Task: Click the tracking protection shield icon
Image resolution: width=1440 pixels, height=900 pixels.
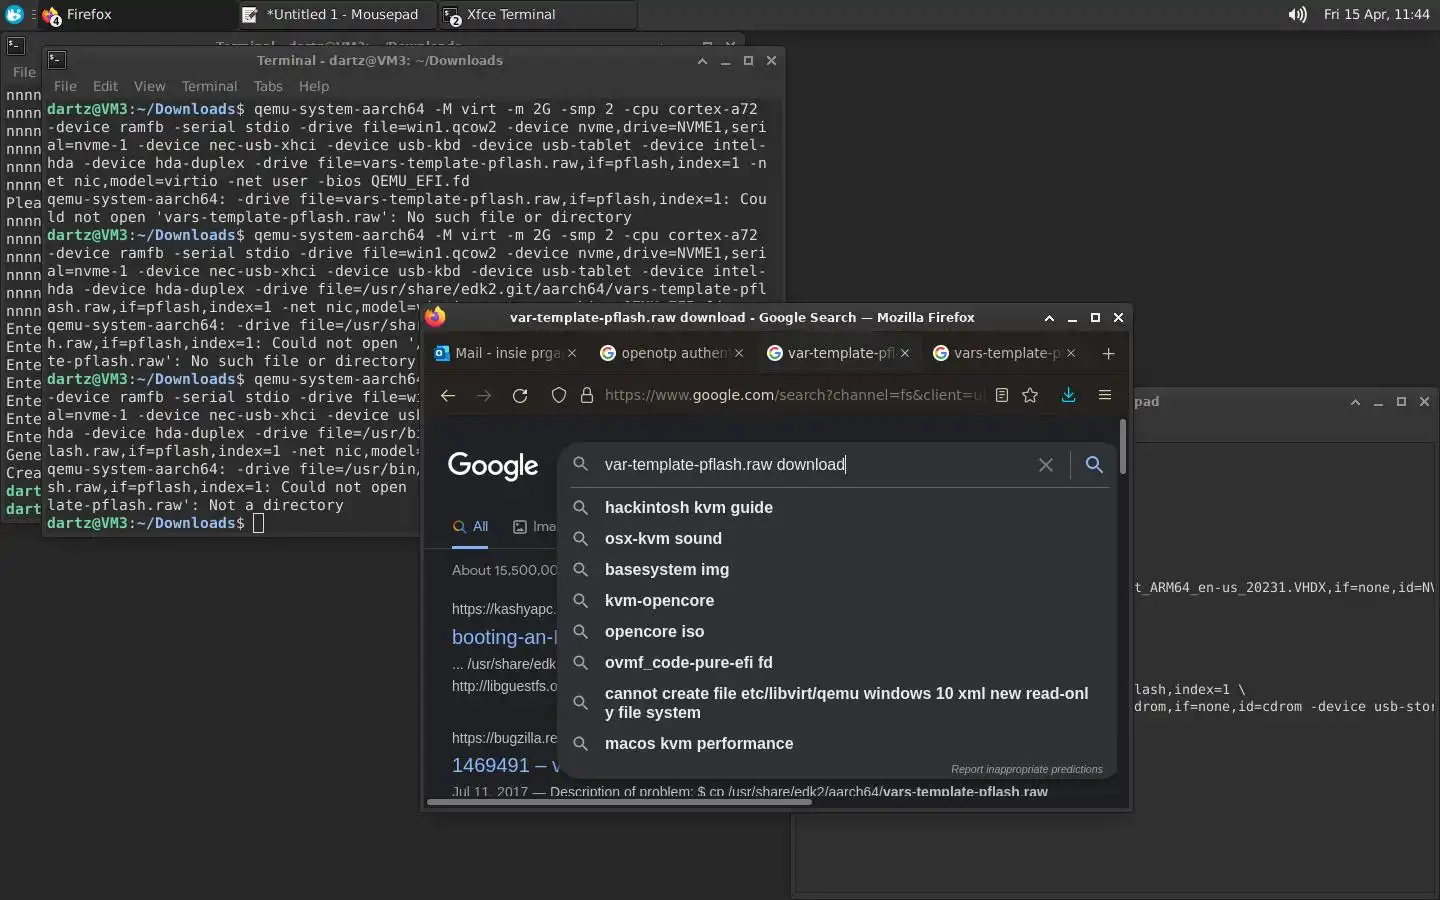Action: (x=559, y=395)
